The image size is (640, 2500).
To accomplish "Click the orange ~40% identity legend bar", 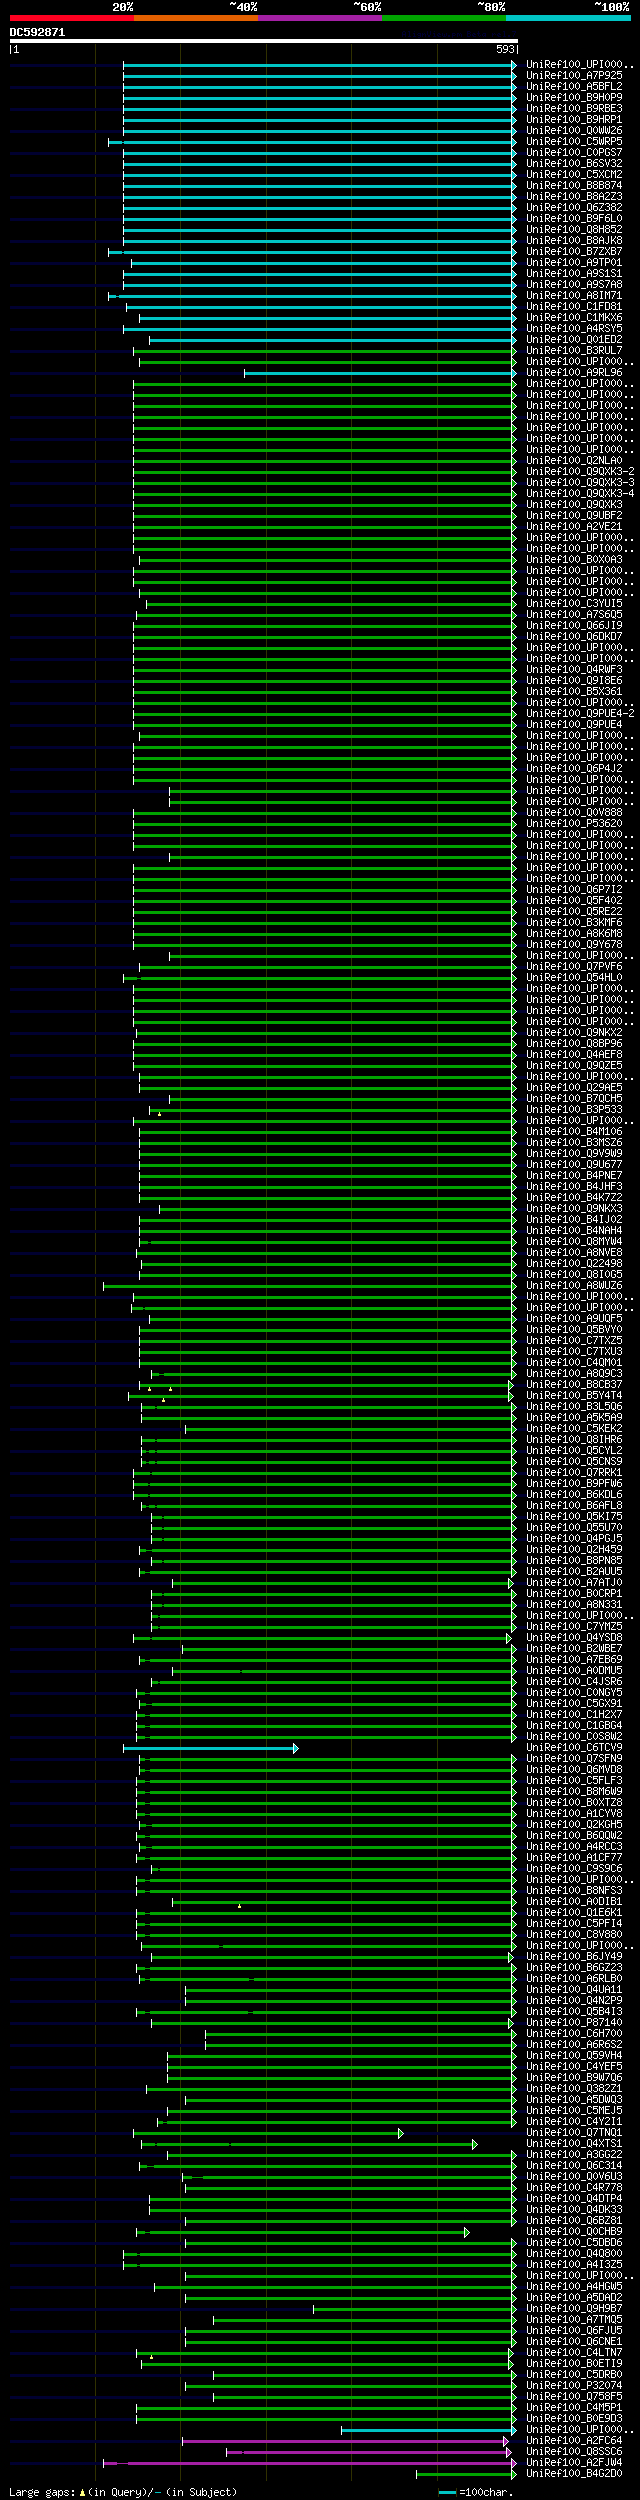I will pyautogui.click(x=196, y=18).
